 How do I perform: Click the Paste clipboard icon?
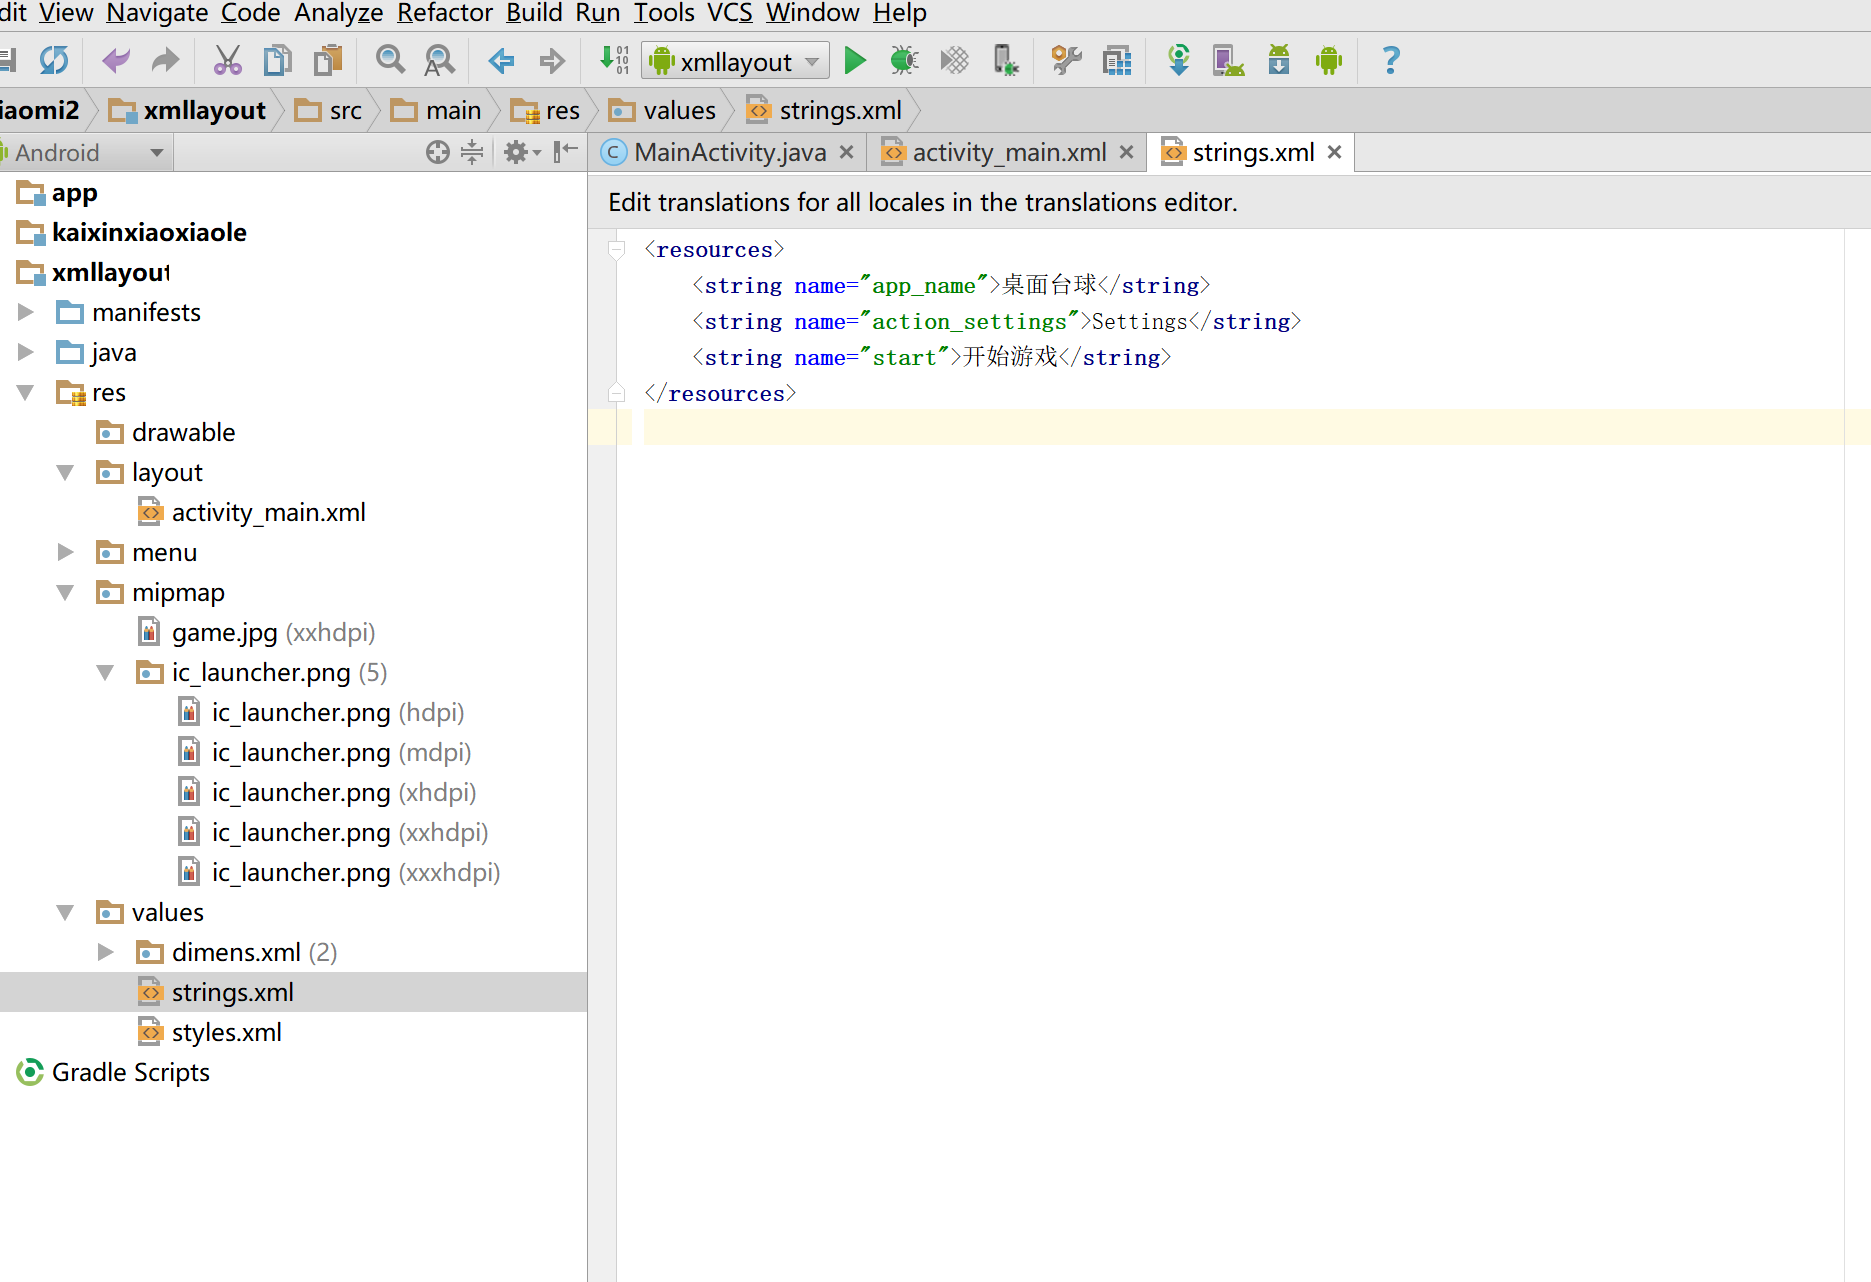coord(328,61)
